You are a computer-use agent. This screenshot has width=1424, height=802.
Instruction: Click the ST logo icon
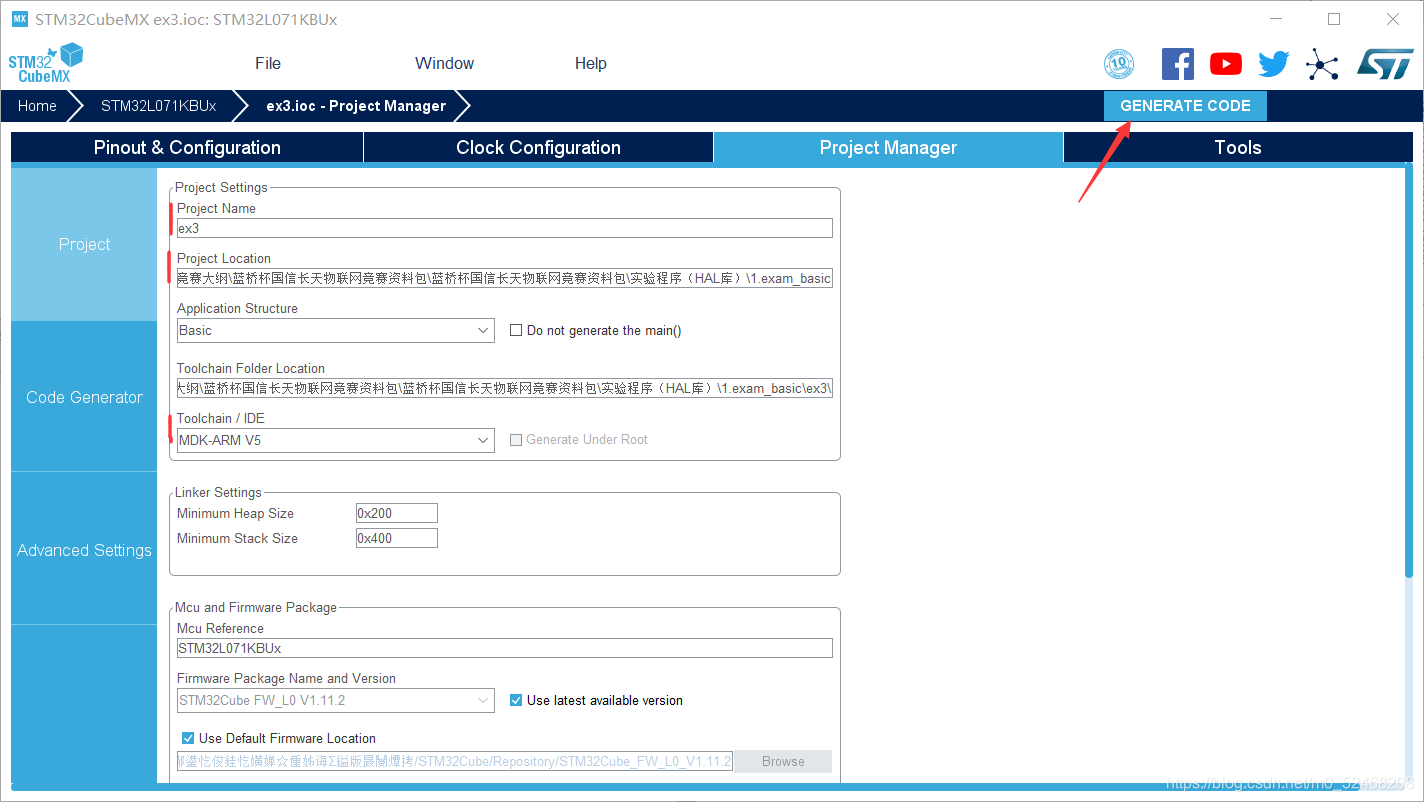(1385, 64)
